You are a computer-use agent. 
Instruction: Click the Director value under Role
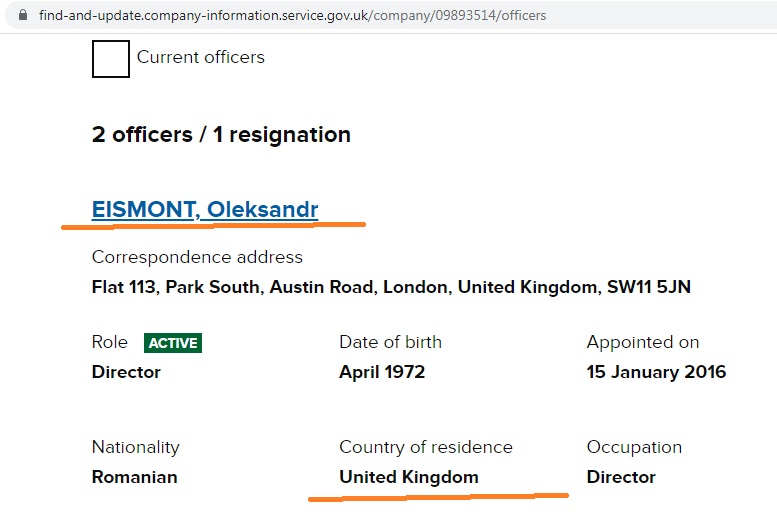click(126, 372)
